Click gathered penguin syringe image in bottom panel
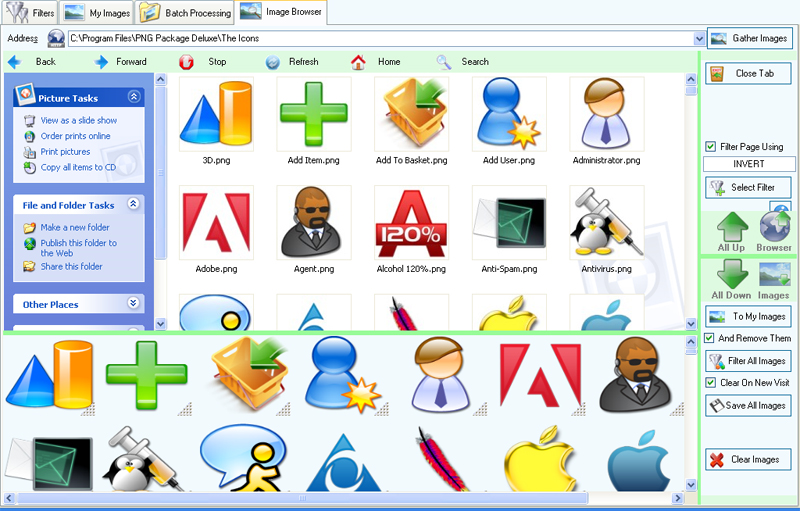 [140, 459]
